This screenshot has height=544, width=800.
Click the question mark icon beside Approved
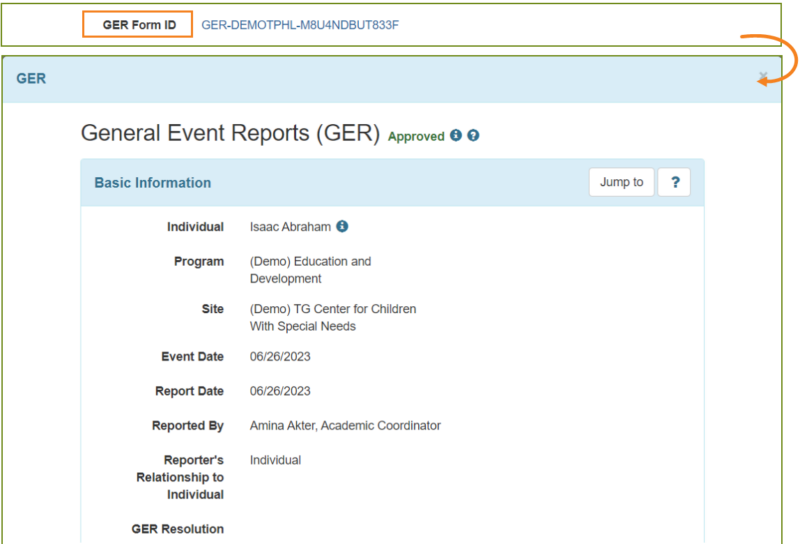(x=473, y=136)
